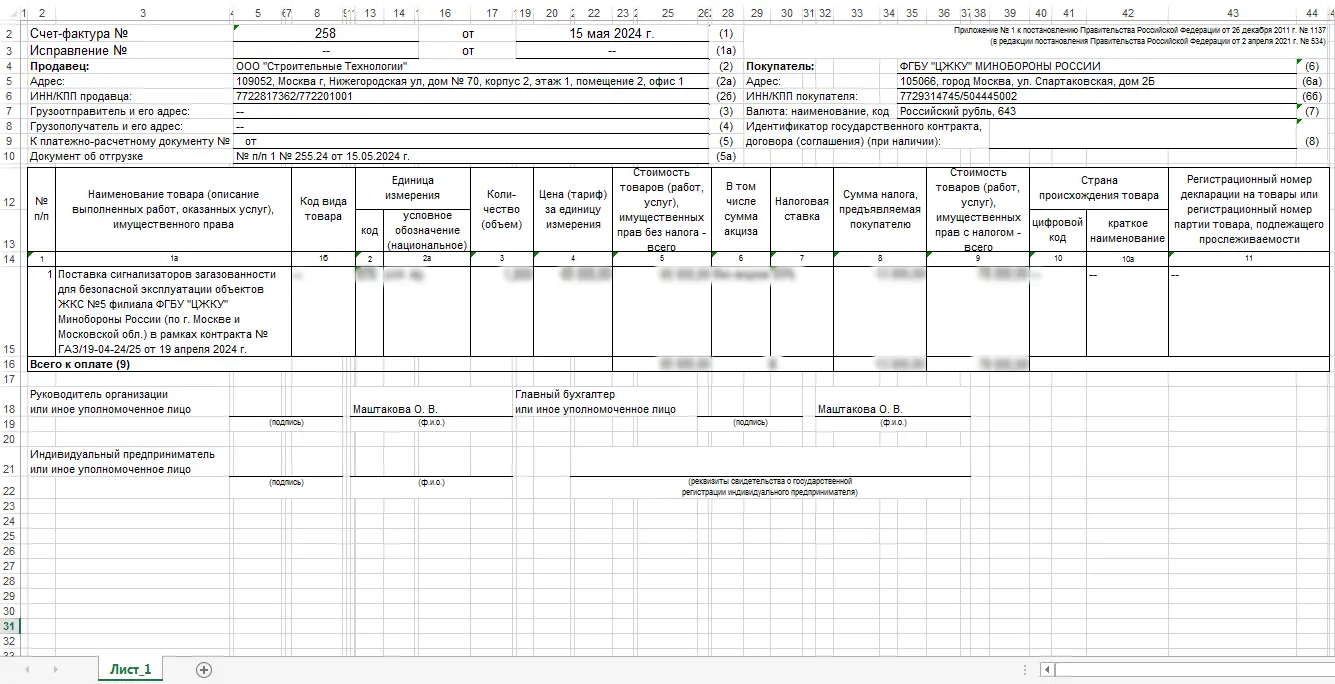Select column header 25
The width and height of the screenshot is (1335, 684).
point(667,13)
